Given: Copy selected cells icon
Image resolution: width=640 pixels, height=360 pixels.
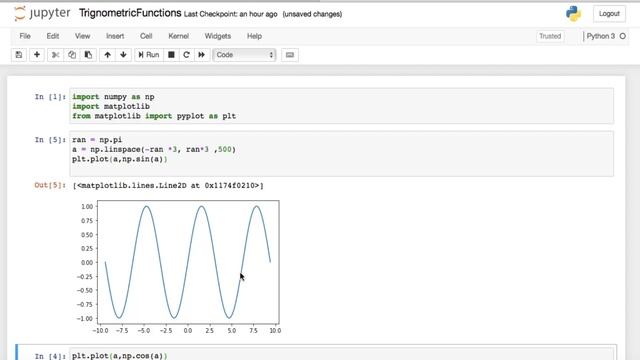Looking at the screenshot, I should pyautogui.click(x=72, y=55).
